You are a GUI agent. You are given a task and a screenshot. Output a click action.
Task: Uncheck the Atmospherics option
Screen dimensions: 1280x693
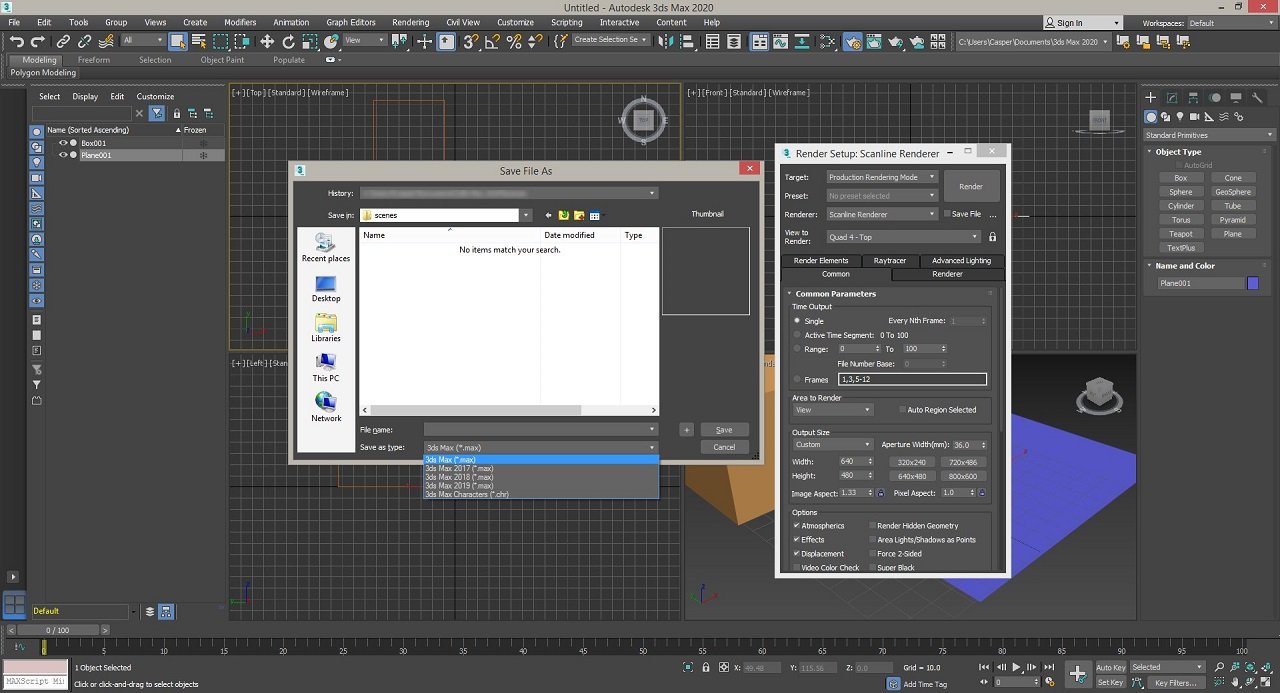pos(797,526)
